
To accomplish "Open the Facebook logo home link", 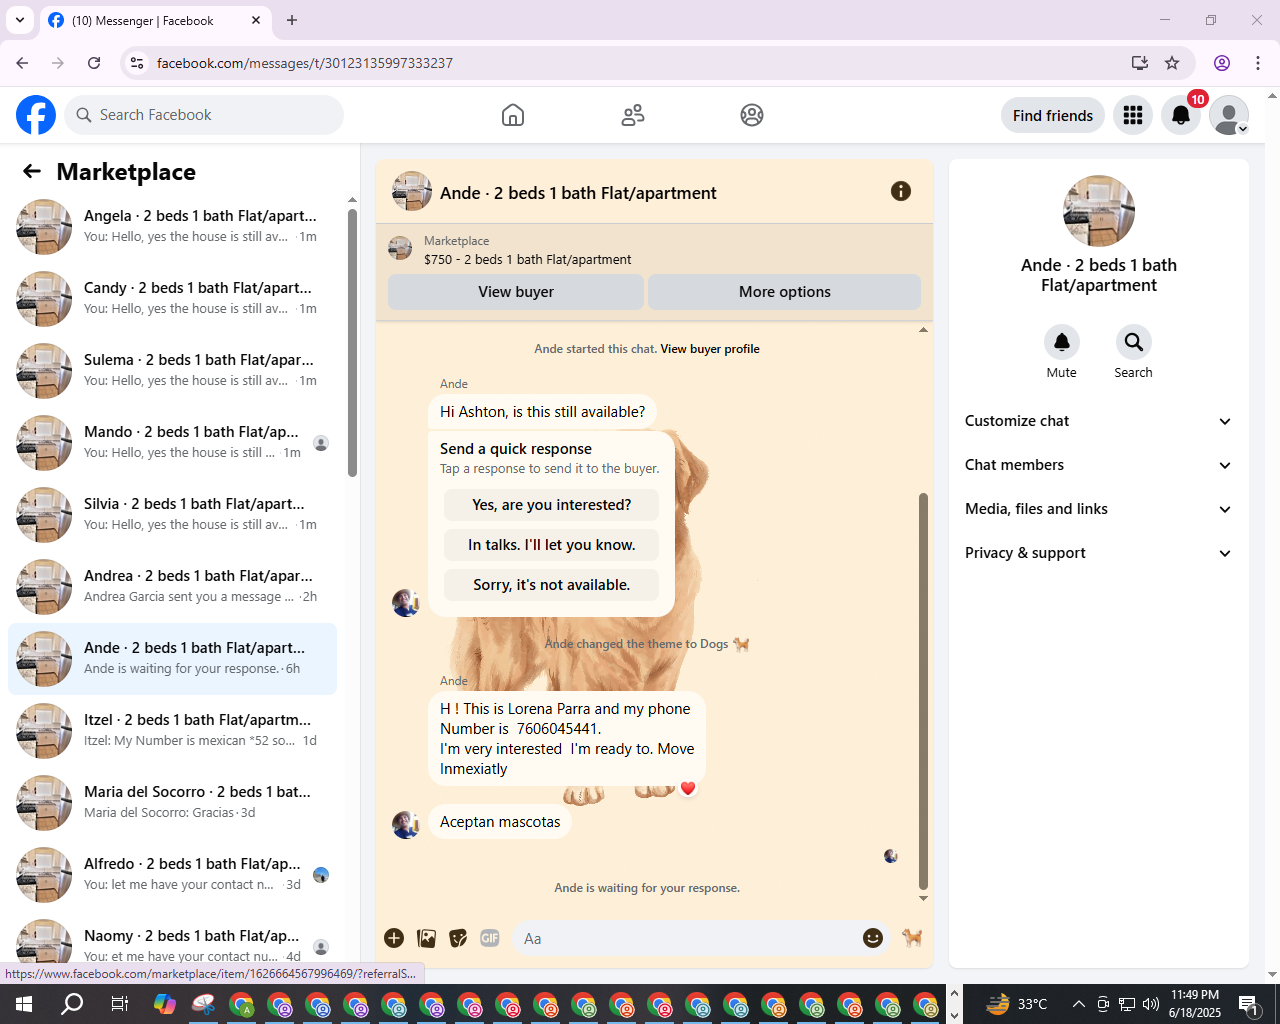I will 36,115.
